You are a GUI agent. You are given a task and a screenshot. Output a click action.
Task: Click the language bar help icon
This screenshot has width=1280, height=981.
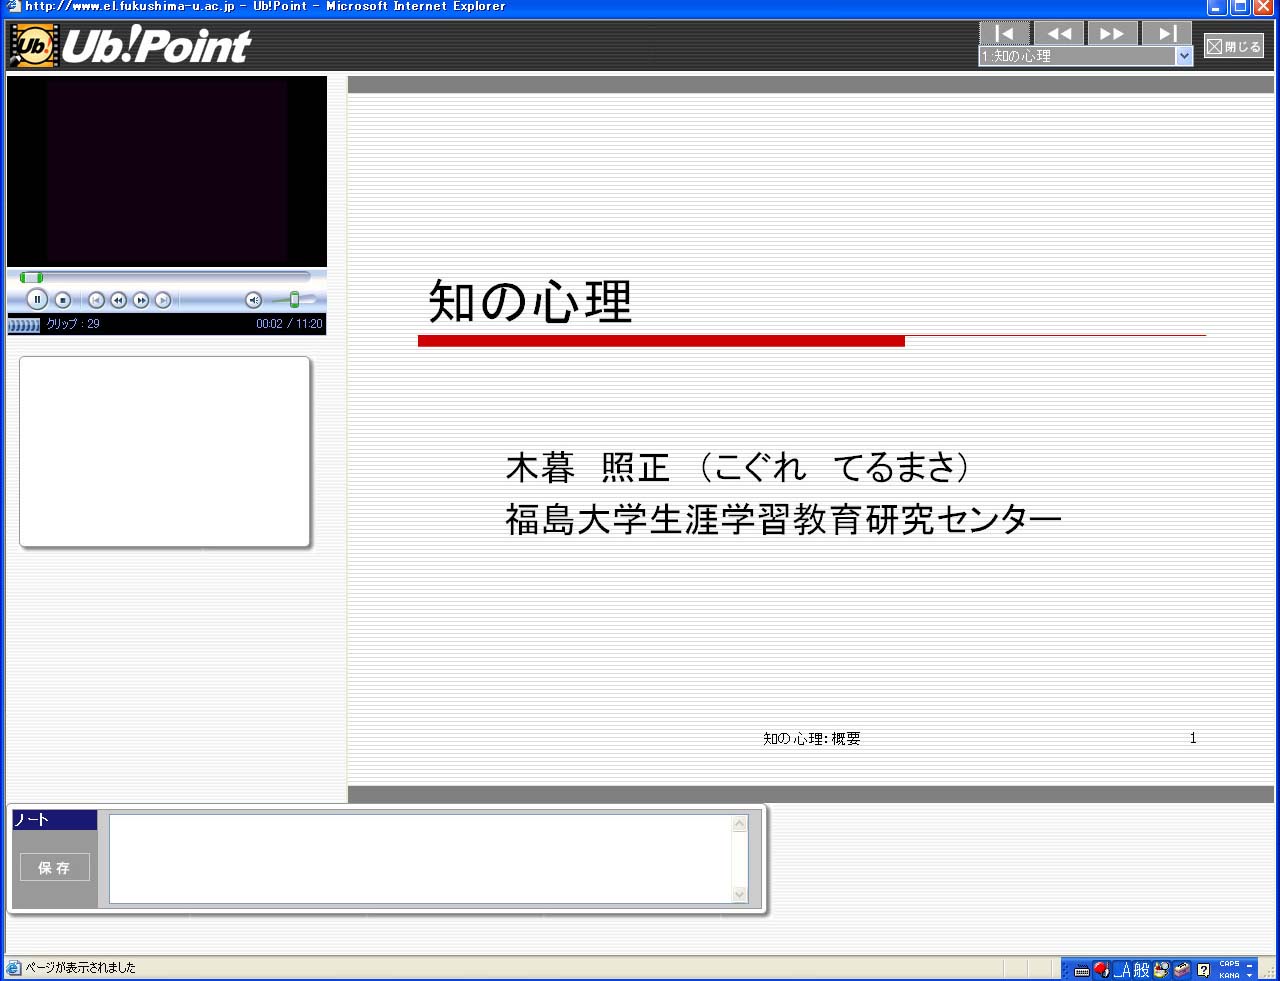click(x=1203, y=970)
